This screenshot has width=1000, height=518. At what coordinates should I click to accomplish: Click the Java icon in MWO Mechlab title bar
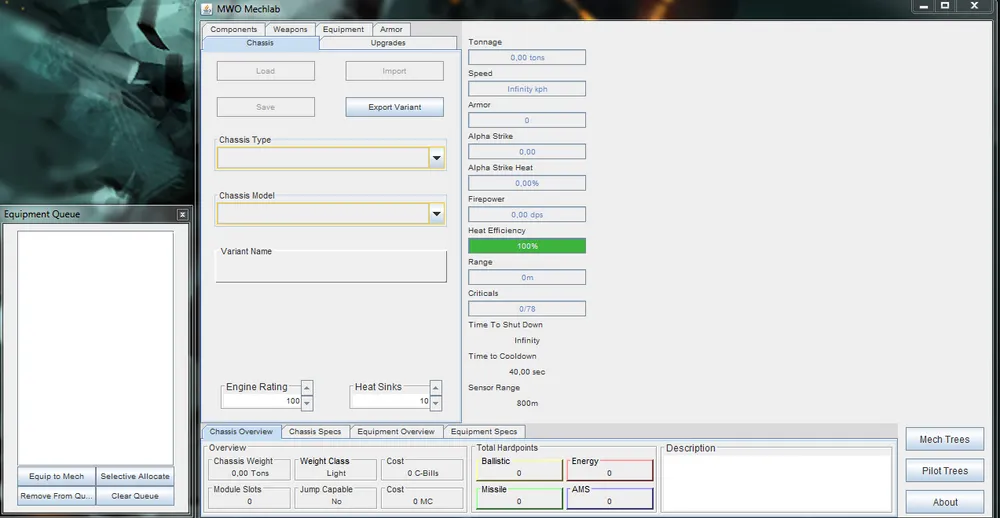point(207,8)
